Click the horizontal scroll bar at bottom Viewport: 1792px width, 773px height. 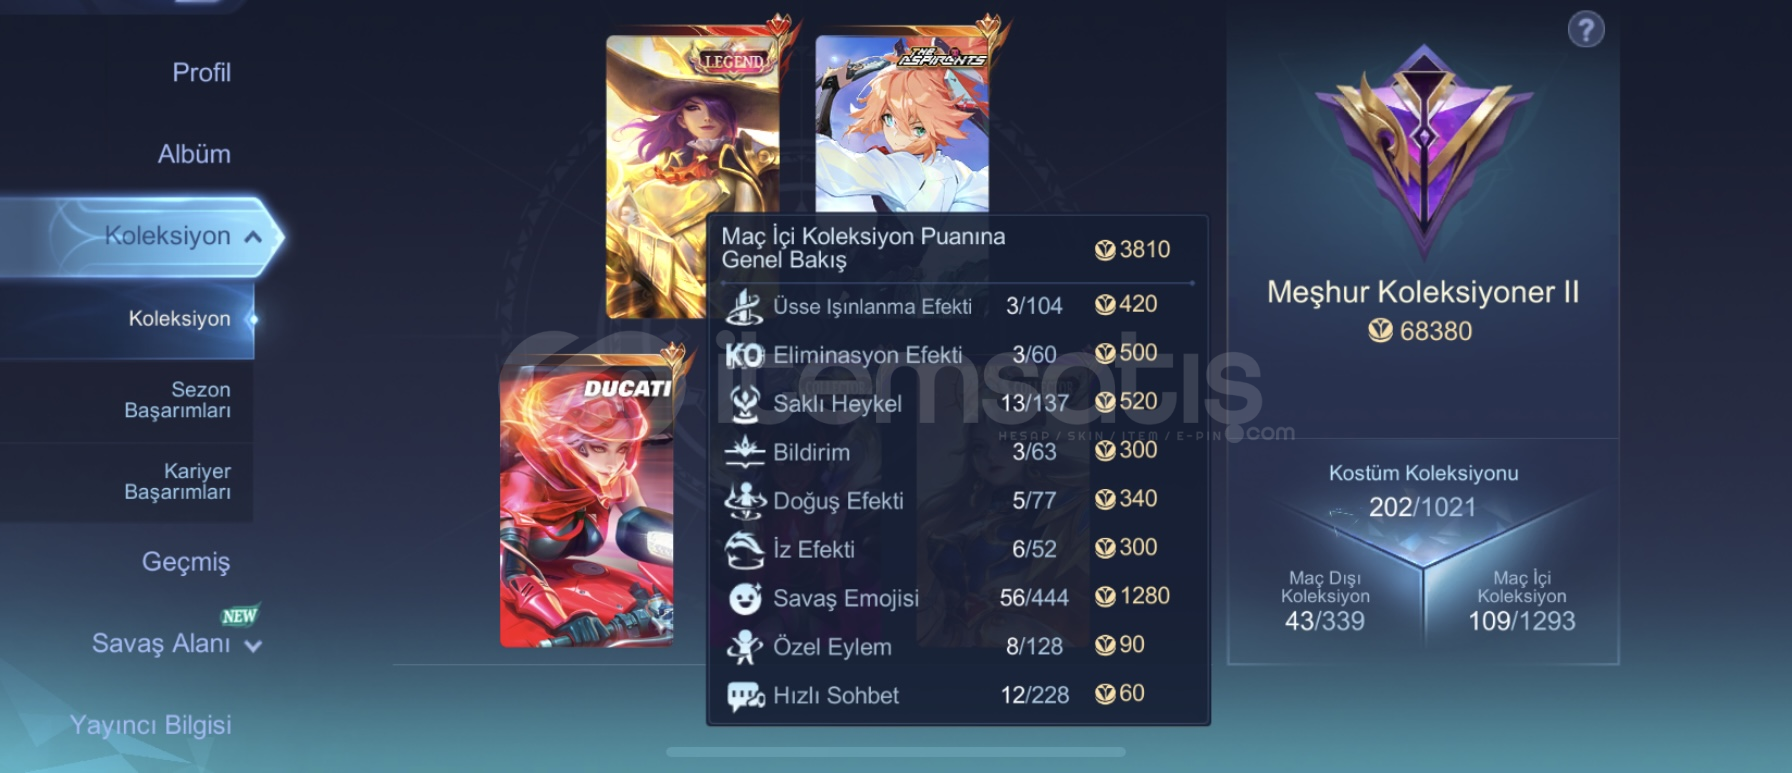click(x=896, y=752)
